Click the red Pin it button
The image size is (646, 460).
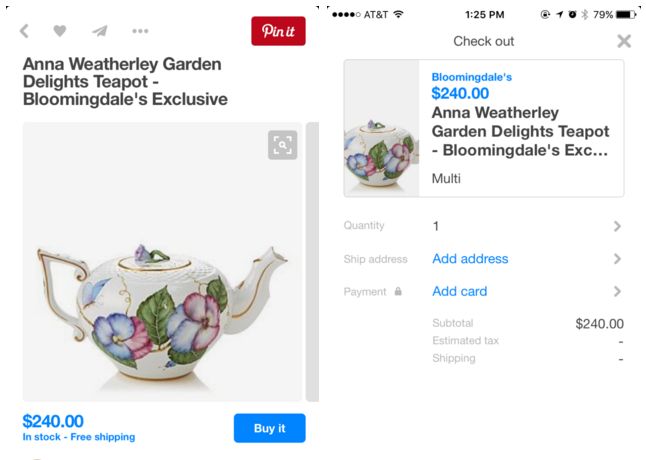(x=278, y=31)
